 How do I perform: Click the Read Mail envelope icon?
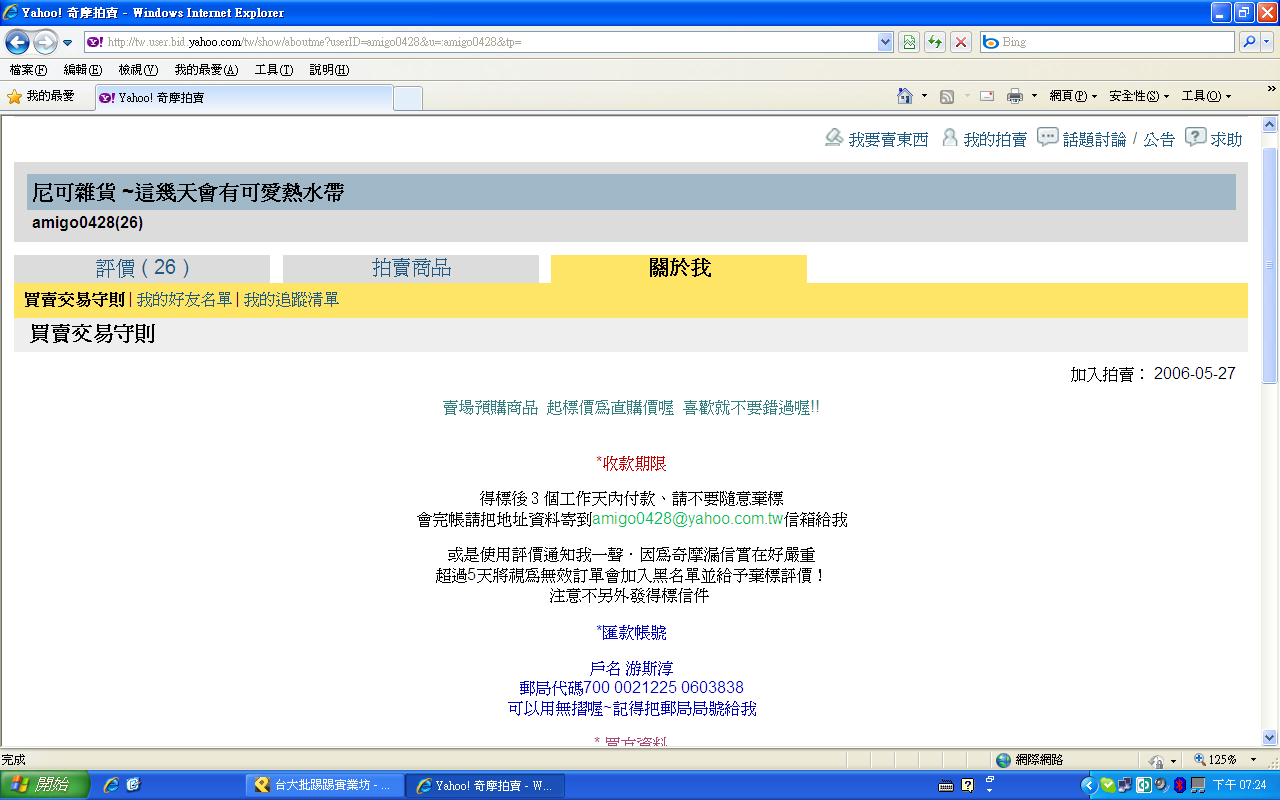(987, 96)
